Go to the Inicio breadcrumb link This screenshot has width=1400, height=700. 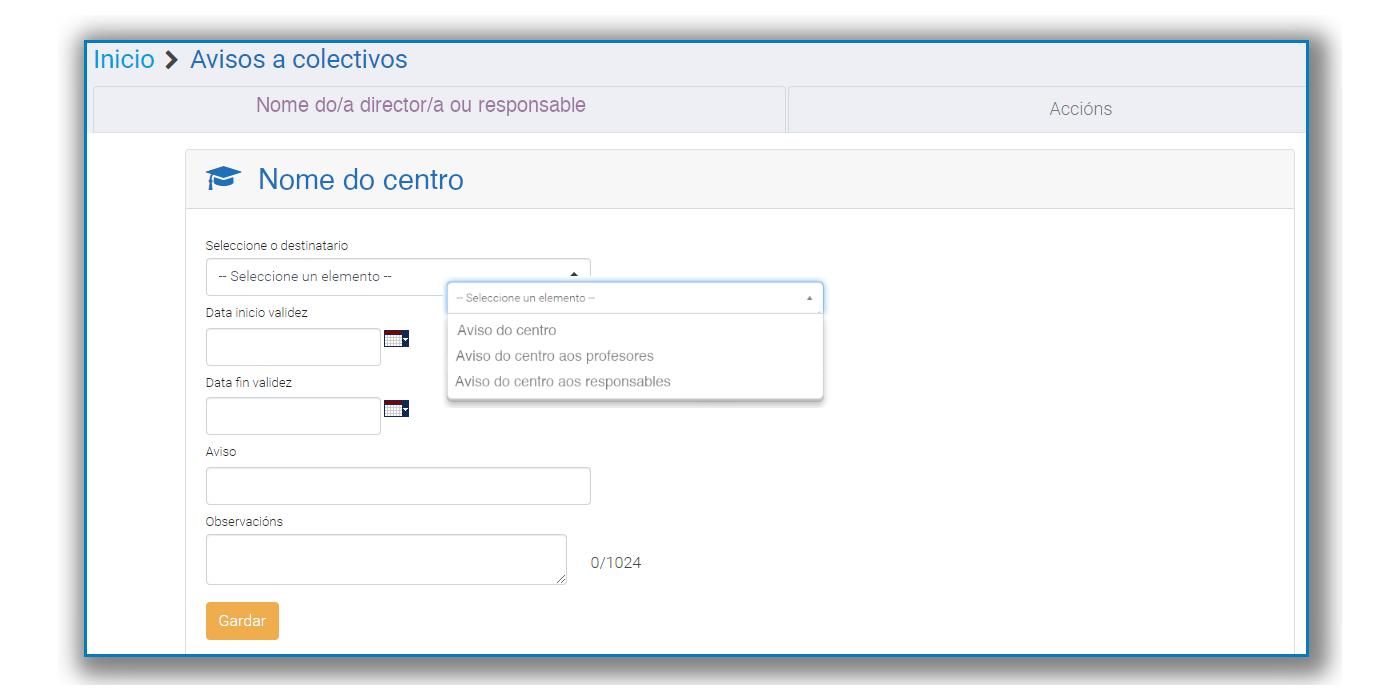(x=124, y=60)
